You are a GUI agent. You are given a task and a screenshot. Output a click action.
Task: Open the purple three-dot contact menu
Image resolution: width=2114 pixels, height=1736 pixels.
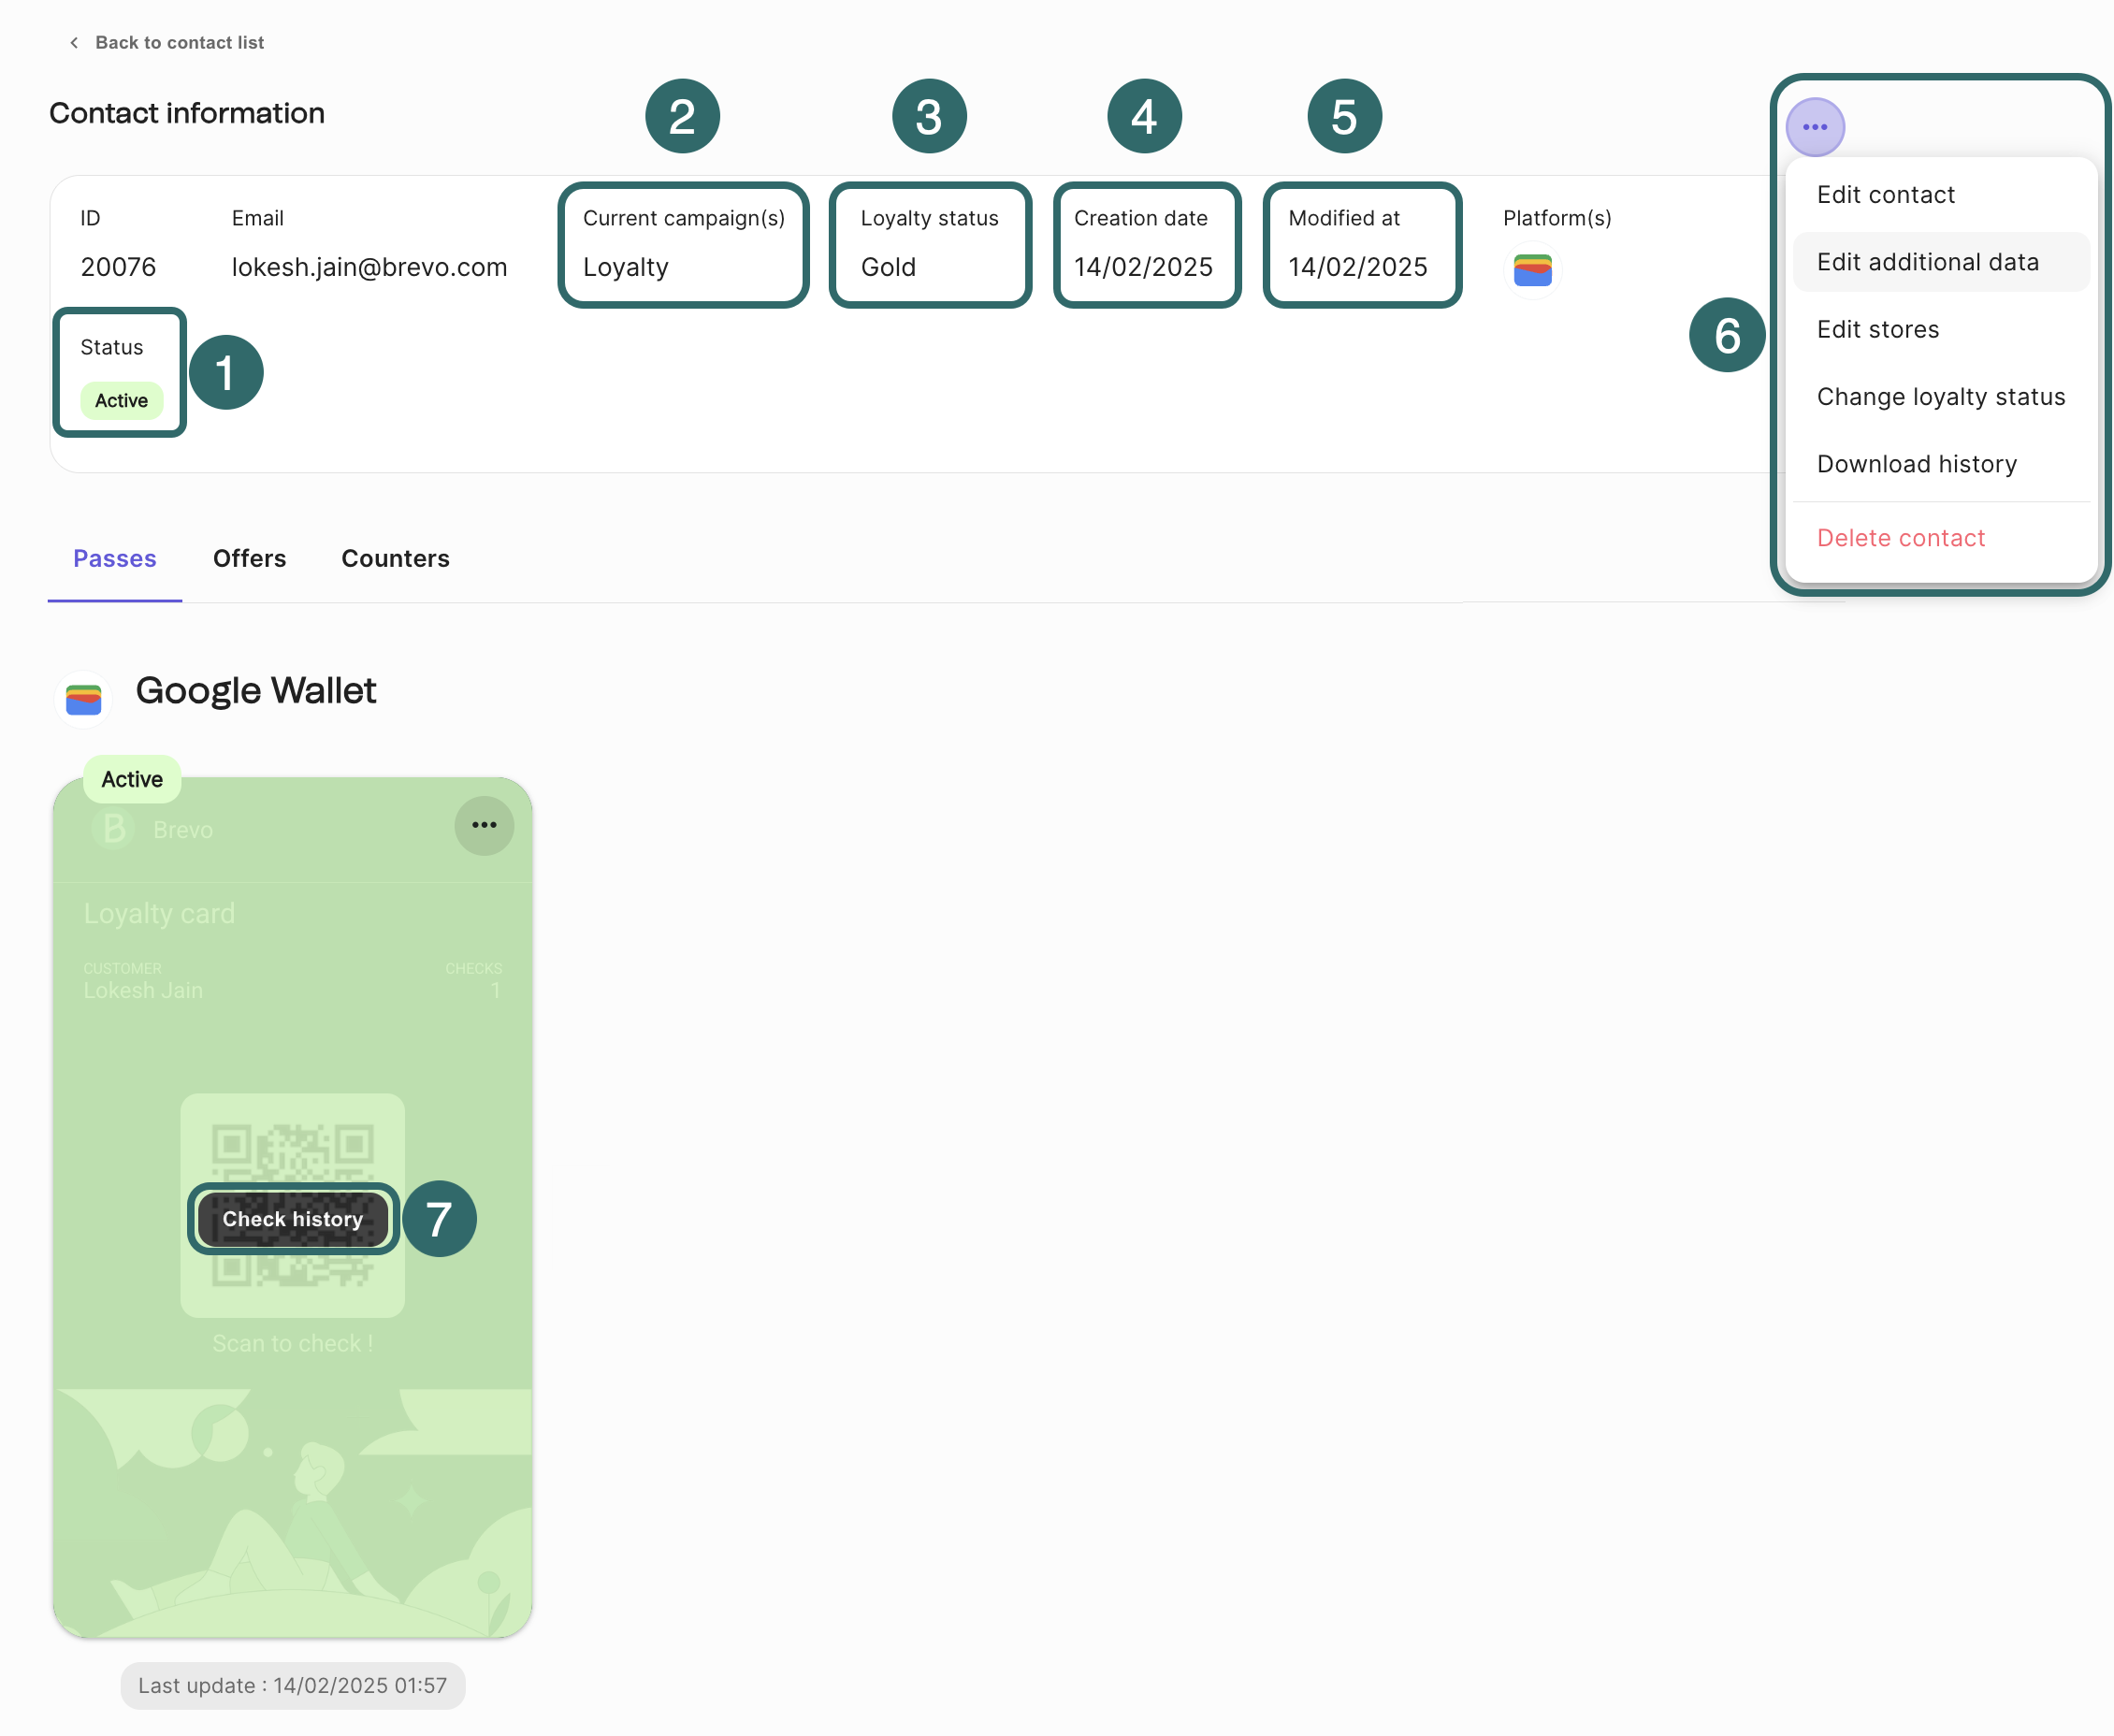(x=1814, y=127)
